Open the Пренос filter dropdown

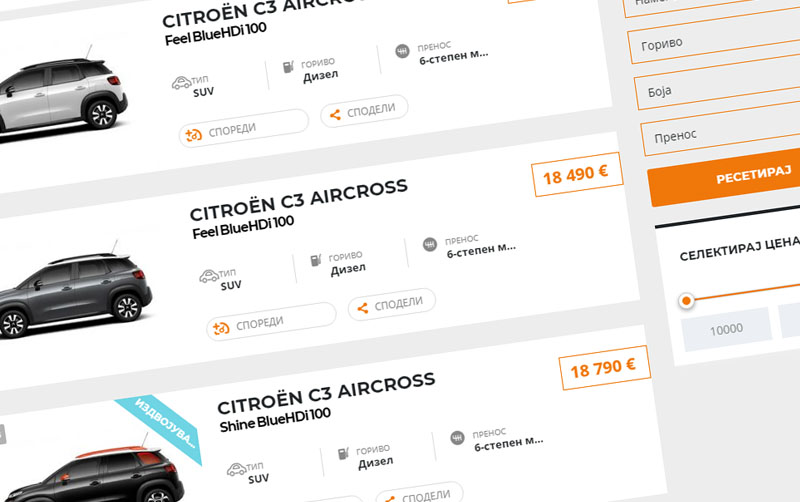[721, 131]
